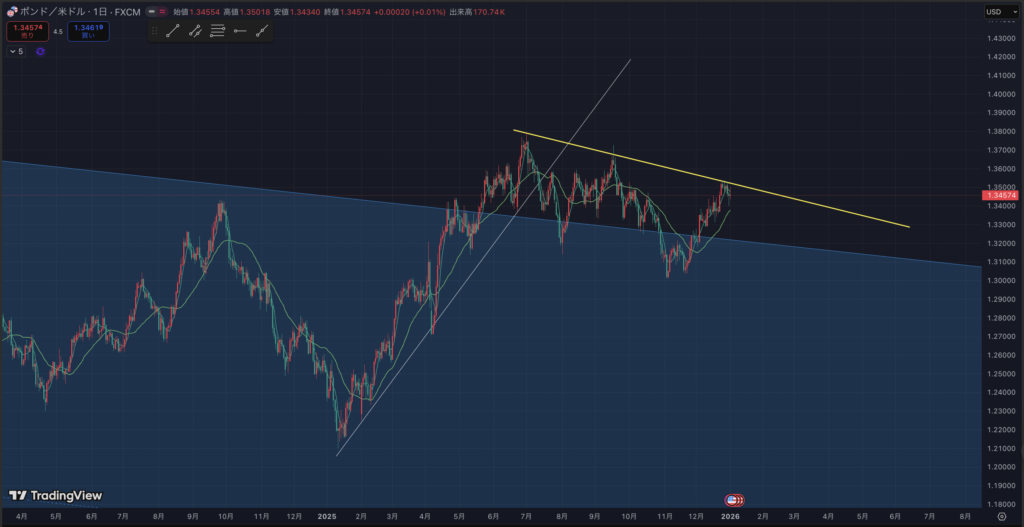Click the drawing toolbar drag handle
The width and height of the screenshot is (1024, 527).
[153, 31]
